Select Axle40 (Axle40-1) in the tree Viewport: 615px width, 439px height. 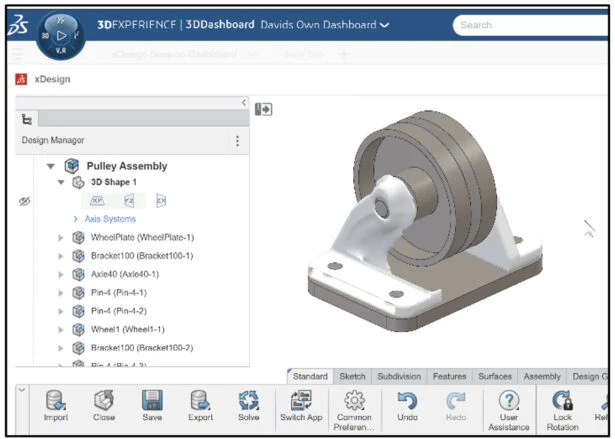click(x=124, y=274)
